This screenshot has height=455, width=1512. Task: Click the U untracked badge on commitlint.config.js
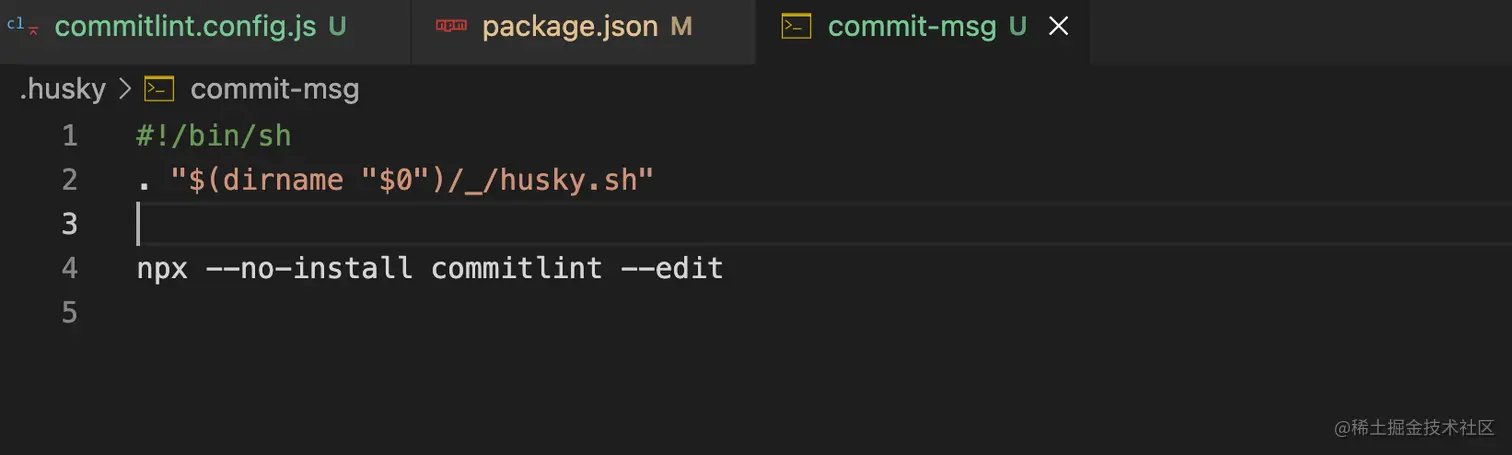[337, 27]
